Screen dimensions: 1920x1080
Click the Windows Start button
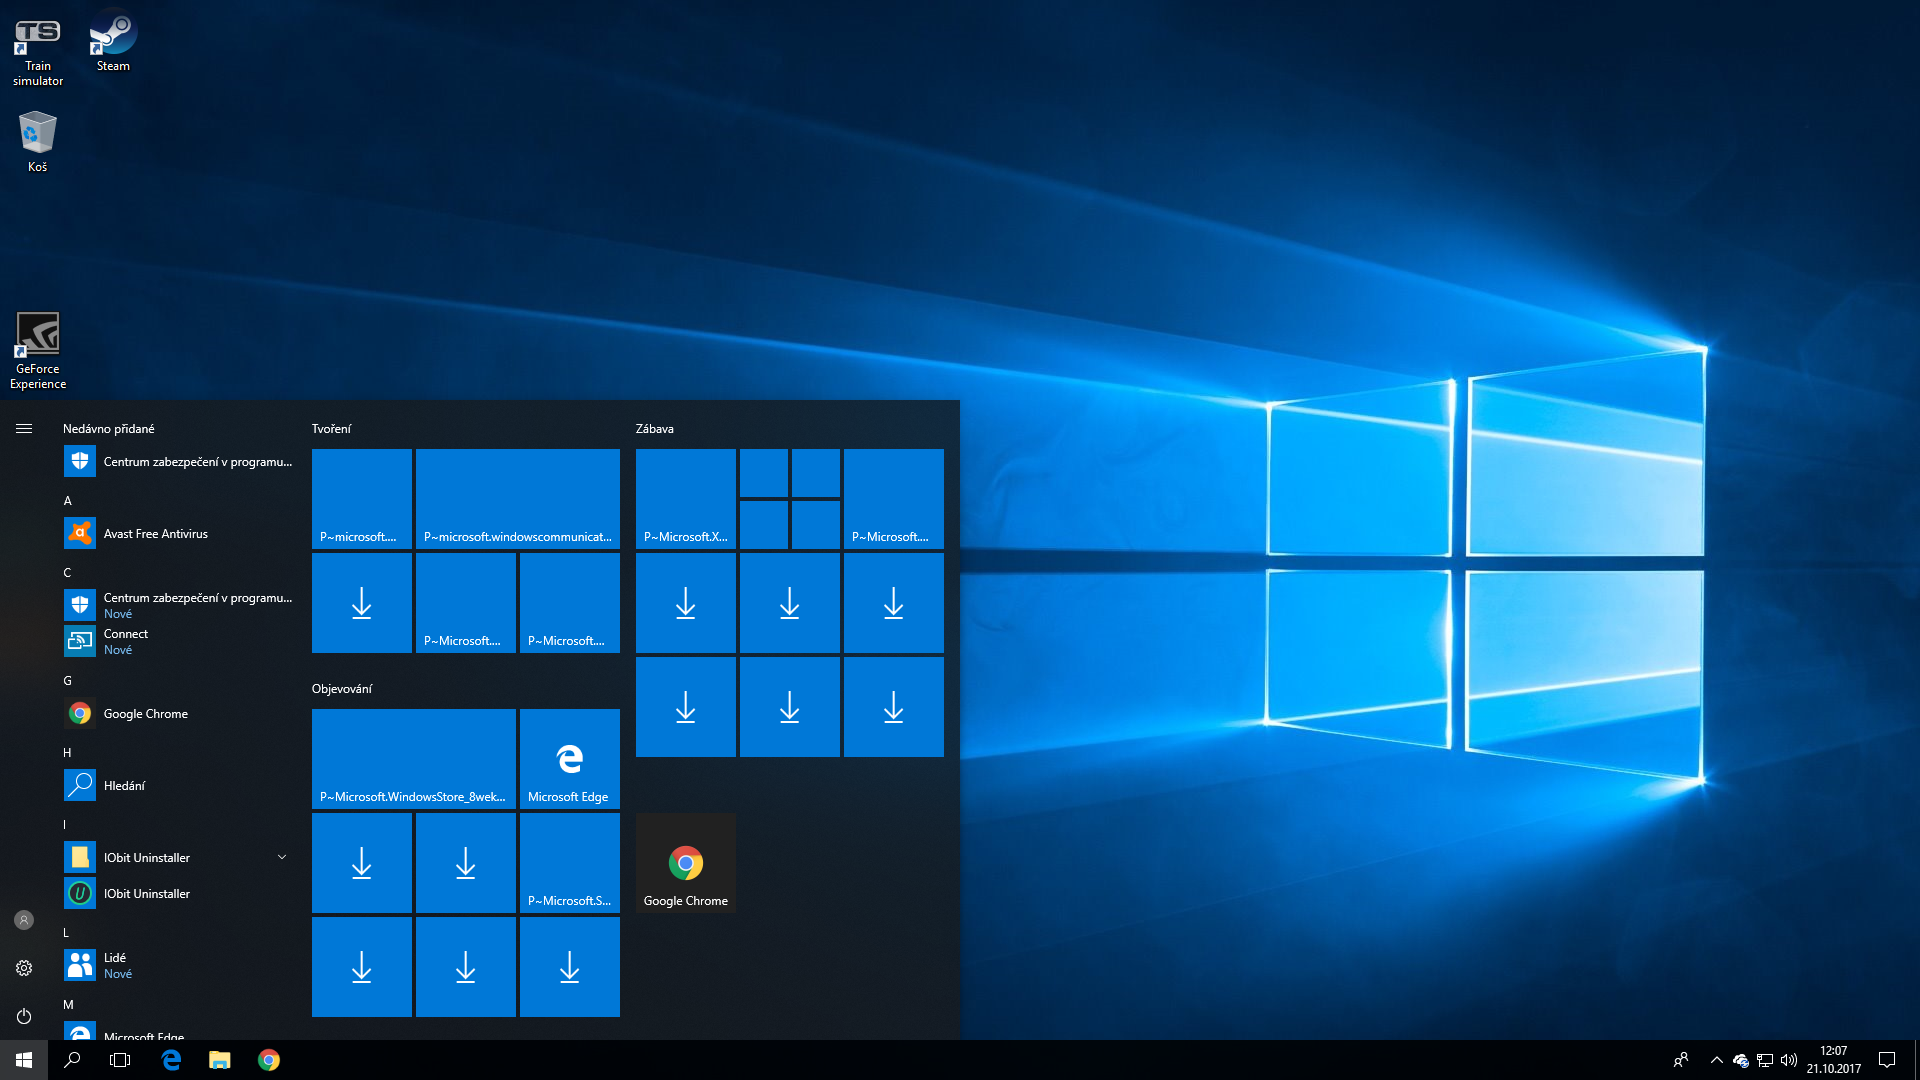point(24,1060)
